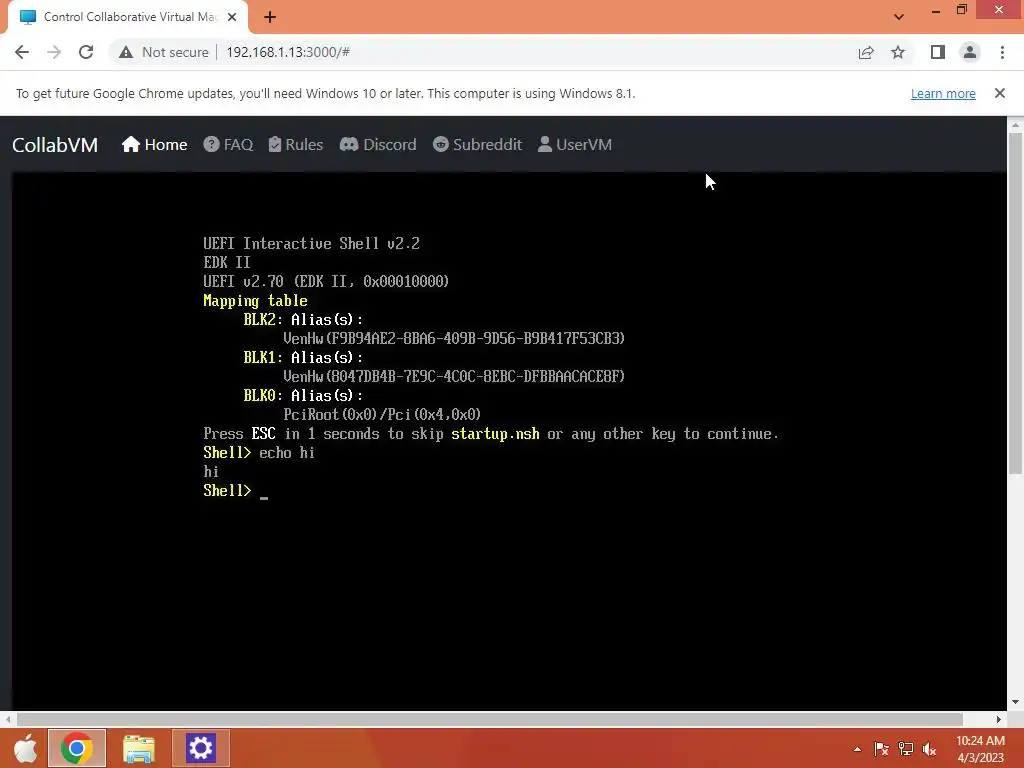Click the scroll down arrow of the vertical scrollbar
1024x768 pixels.
click(x=1015, y=703)
